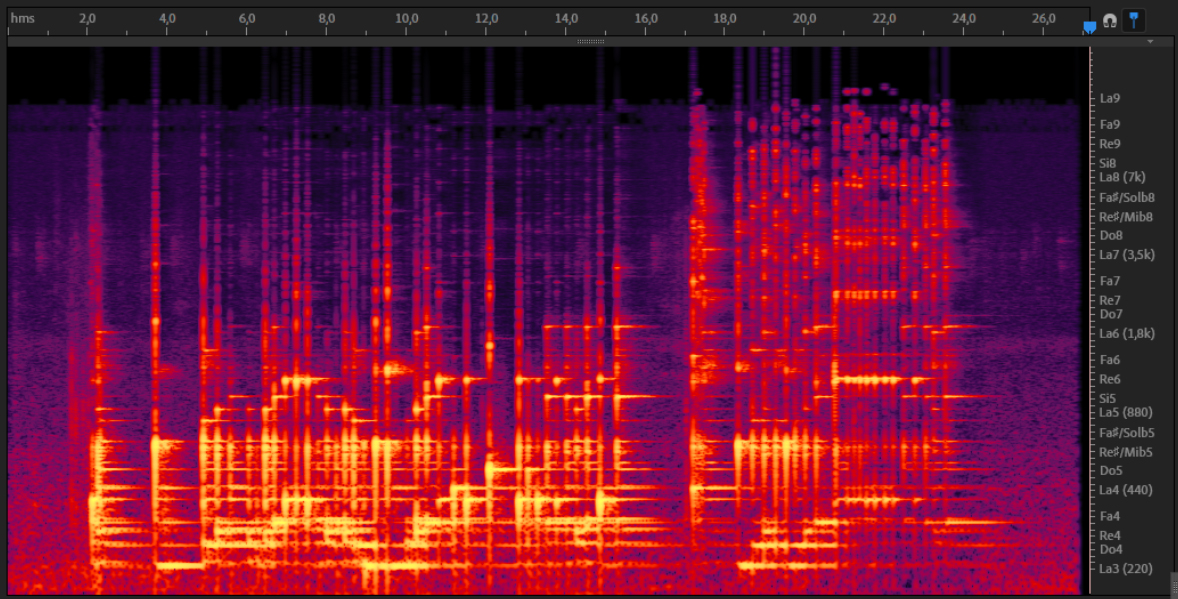Click the La6 (1,8k) frequency scale label

pos(1127,333)
